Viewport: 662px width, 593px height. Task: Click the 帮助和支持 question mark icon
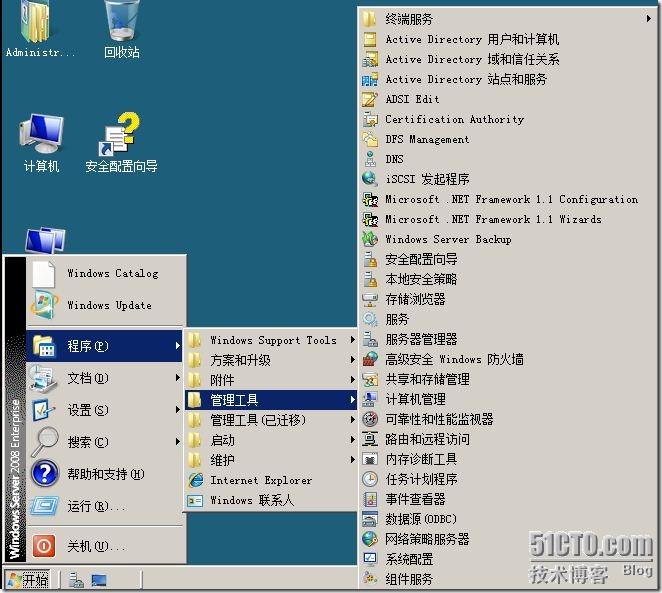coord(44,474)
